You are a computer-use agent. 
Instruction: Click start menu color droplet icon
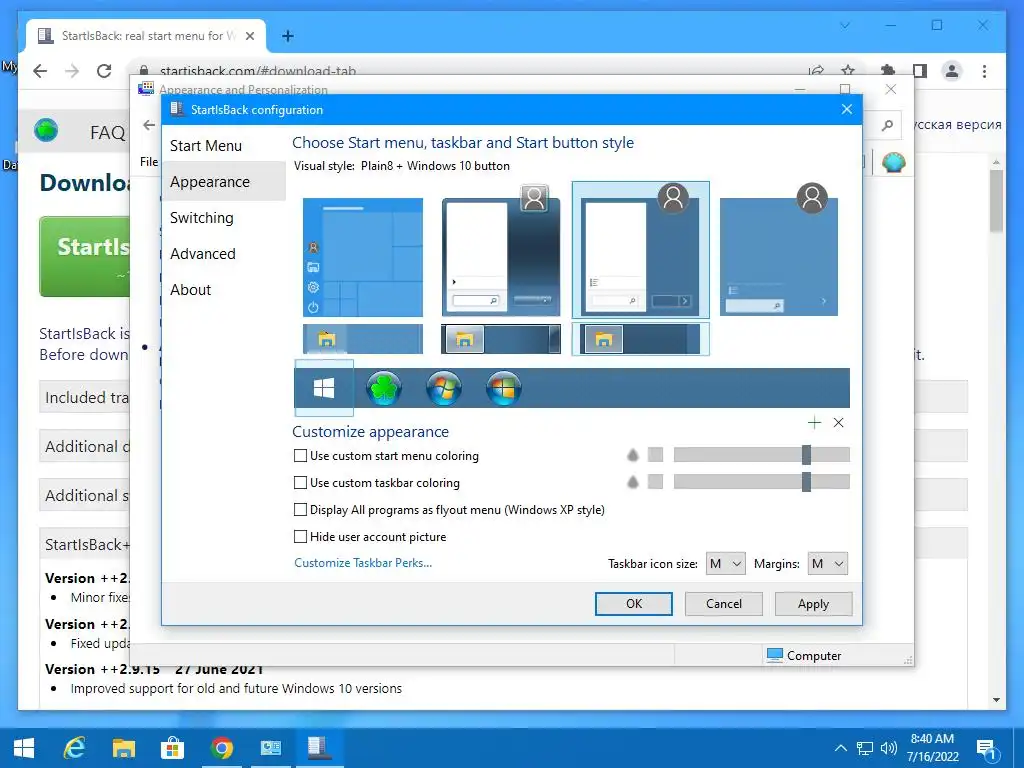[x=632, y=455]
